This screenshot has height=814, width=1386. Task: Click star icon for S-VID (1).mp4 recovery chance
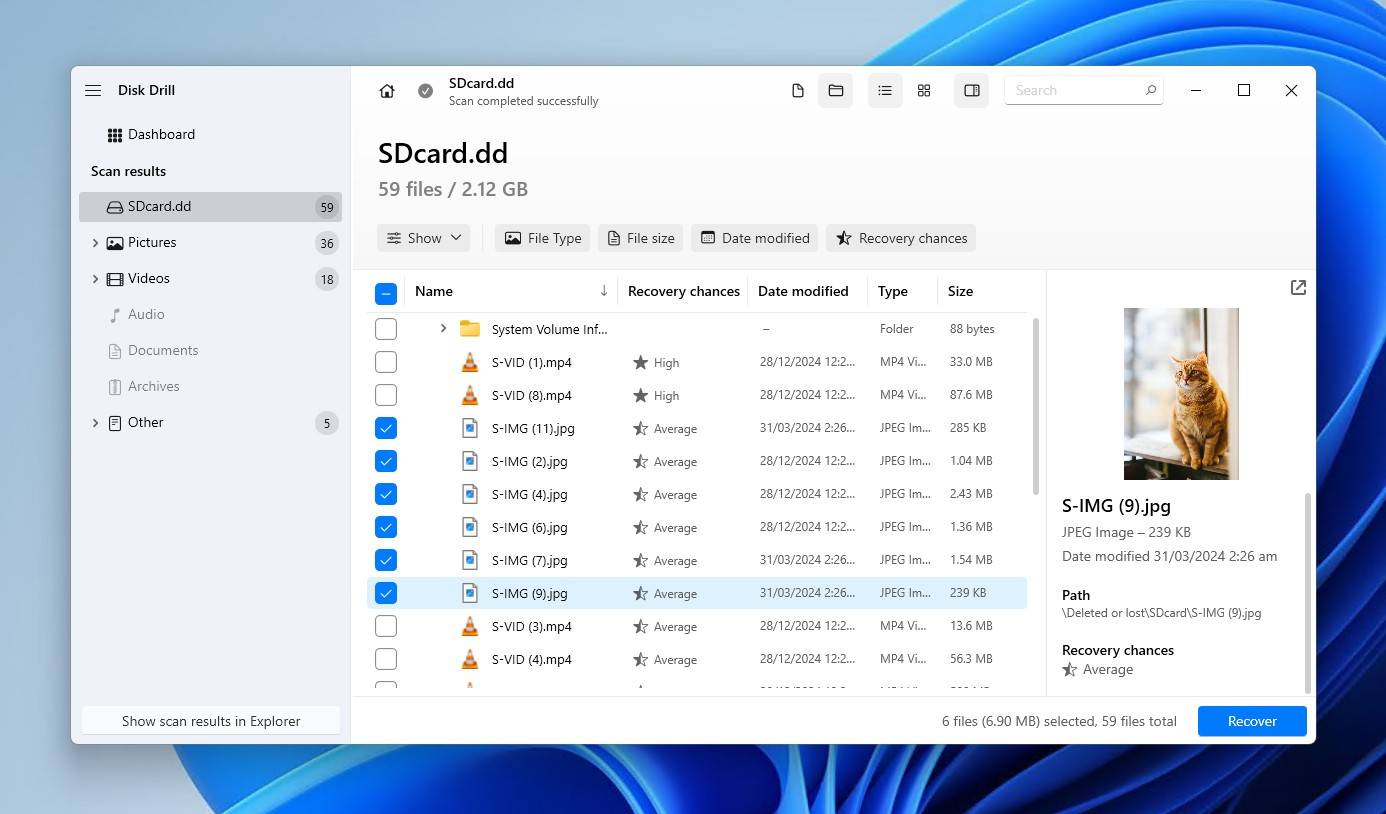click(640, 362)
